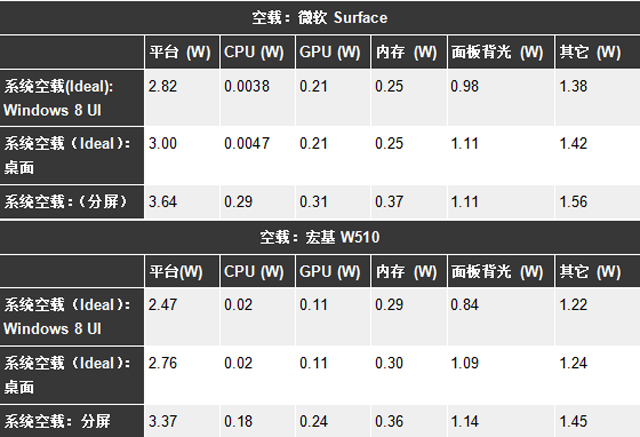Image resolution: width=640 pixels, height=437 pixels.
Task: Click the "空载：宏基 W510" table title
Action: (318, 237)
